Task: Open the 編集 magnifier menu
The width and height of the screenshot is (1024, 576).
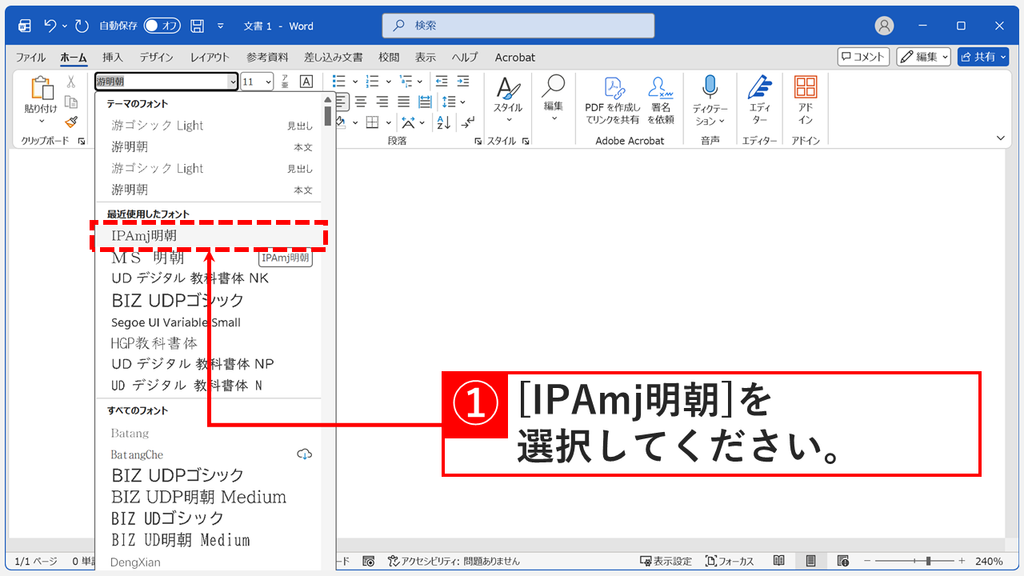Action: (x=553, y=99)
